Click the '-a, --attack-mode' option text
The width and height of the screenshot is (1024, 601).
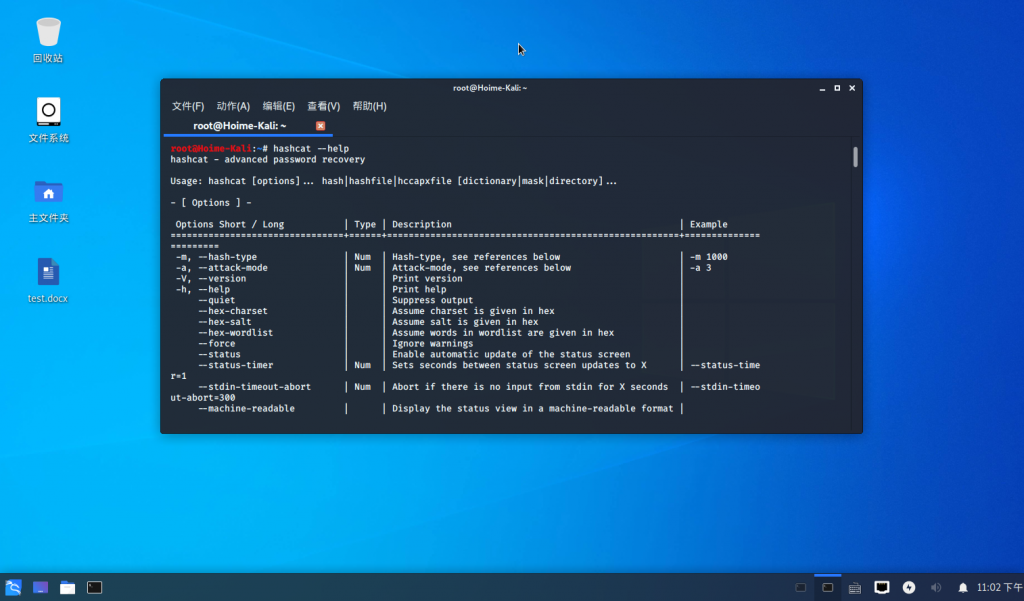pyautogui.click(x=221, y=268)
